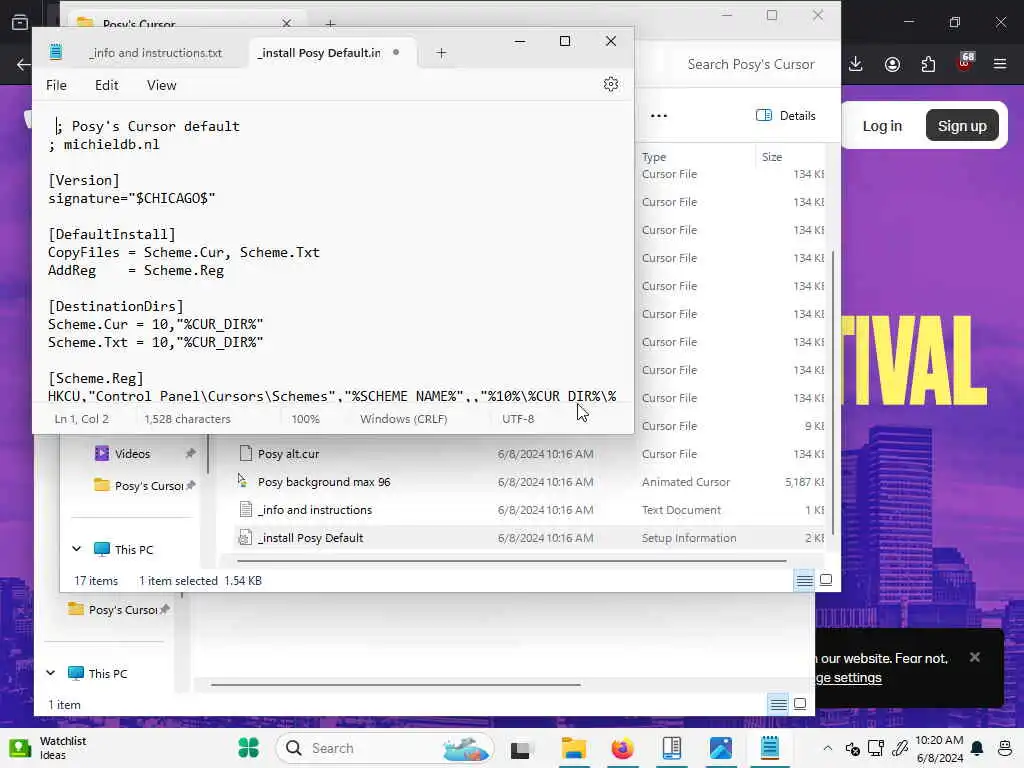Open Videos in Explorer sidebar

[132, 454]
